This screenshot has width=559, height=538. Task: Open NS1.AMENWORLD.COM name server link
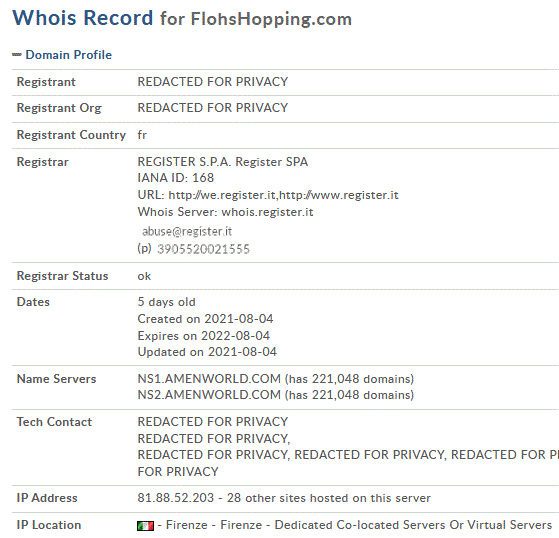tap(209, 379)
